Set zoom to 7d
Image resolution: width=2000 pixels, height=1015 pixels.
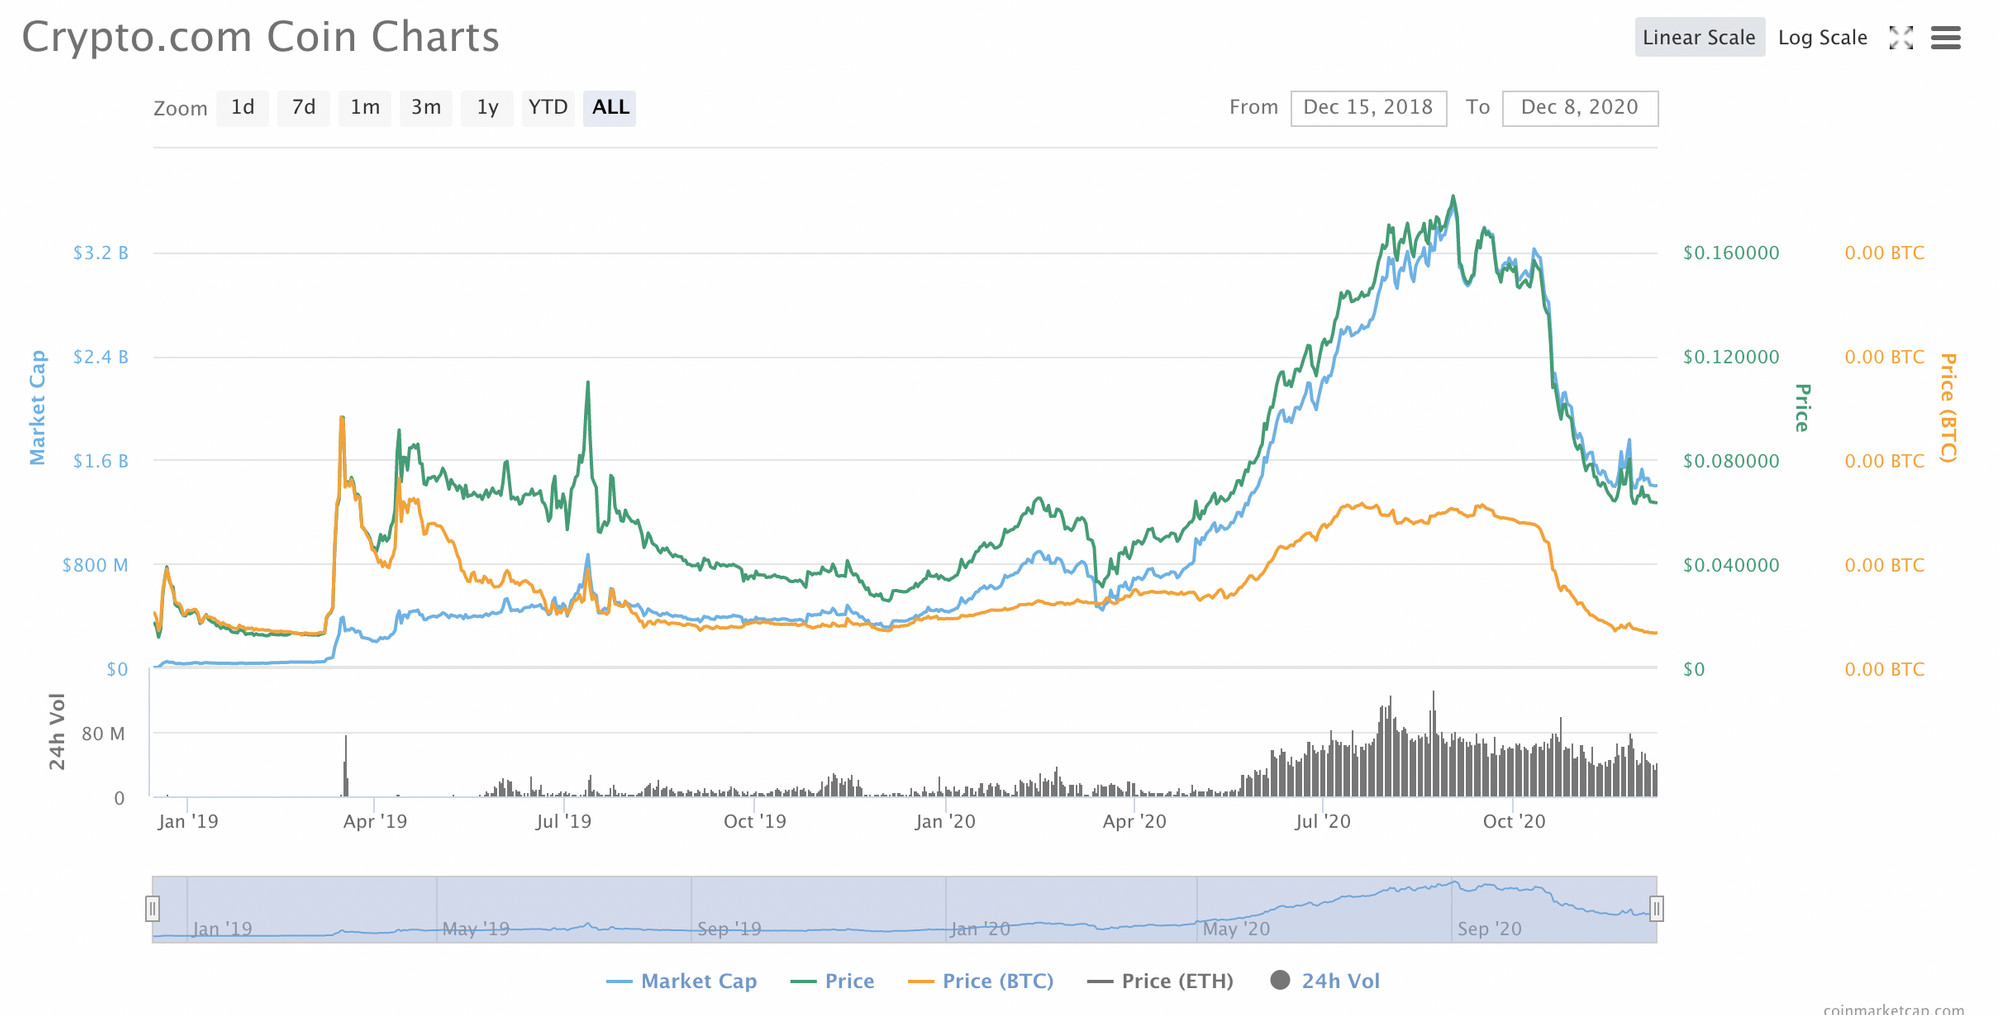coord(304,108)
